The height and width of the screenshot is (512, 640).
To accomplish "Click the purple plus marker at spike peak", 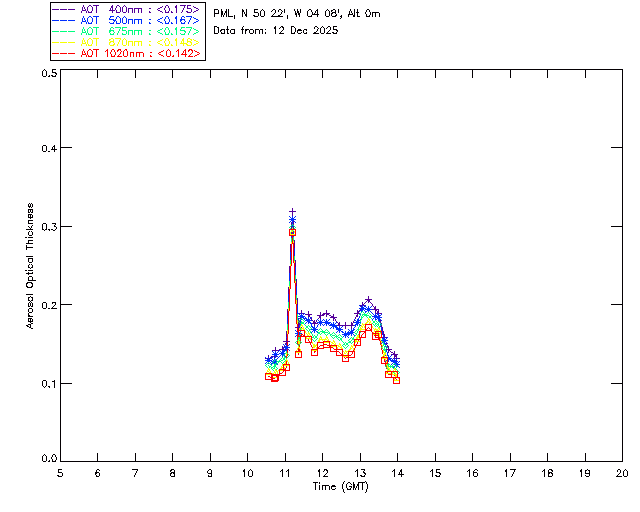I will pyautogui.click(x=292, y=212).
